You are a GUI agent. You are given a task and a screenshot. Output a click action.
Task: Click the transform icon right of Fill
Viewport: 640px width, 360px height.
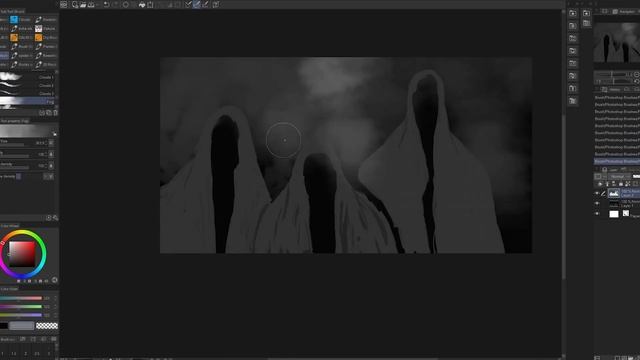[x=150, y=4]
